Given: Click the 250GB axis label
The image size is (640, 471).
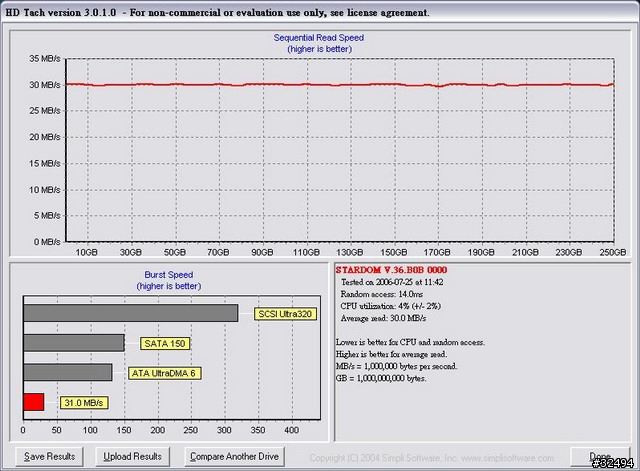Looking at the screenshot, I should click(613, 252).
